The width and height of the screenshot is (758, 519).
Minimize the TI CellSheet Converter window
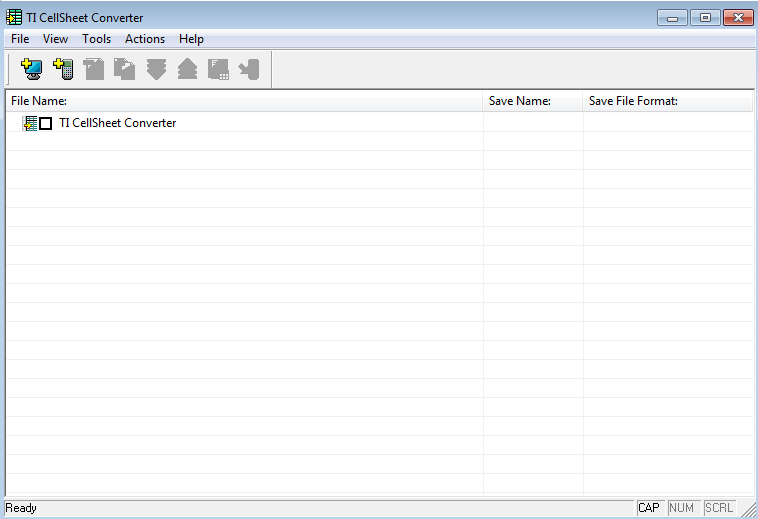[x=672, y=18]
